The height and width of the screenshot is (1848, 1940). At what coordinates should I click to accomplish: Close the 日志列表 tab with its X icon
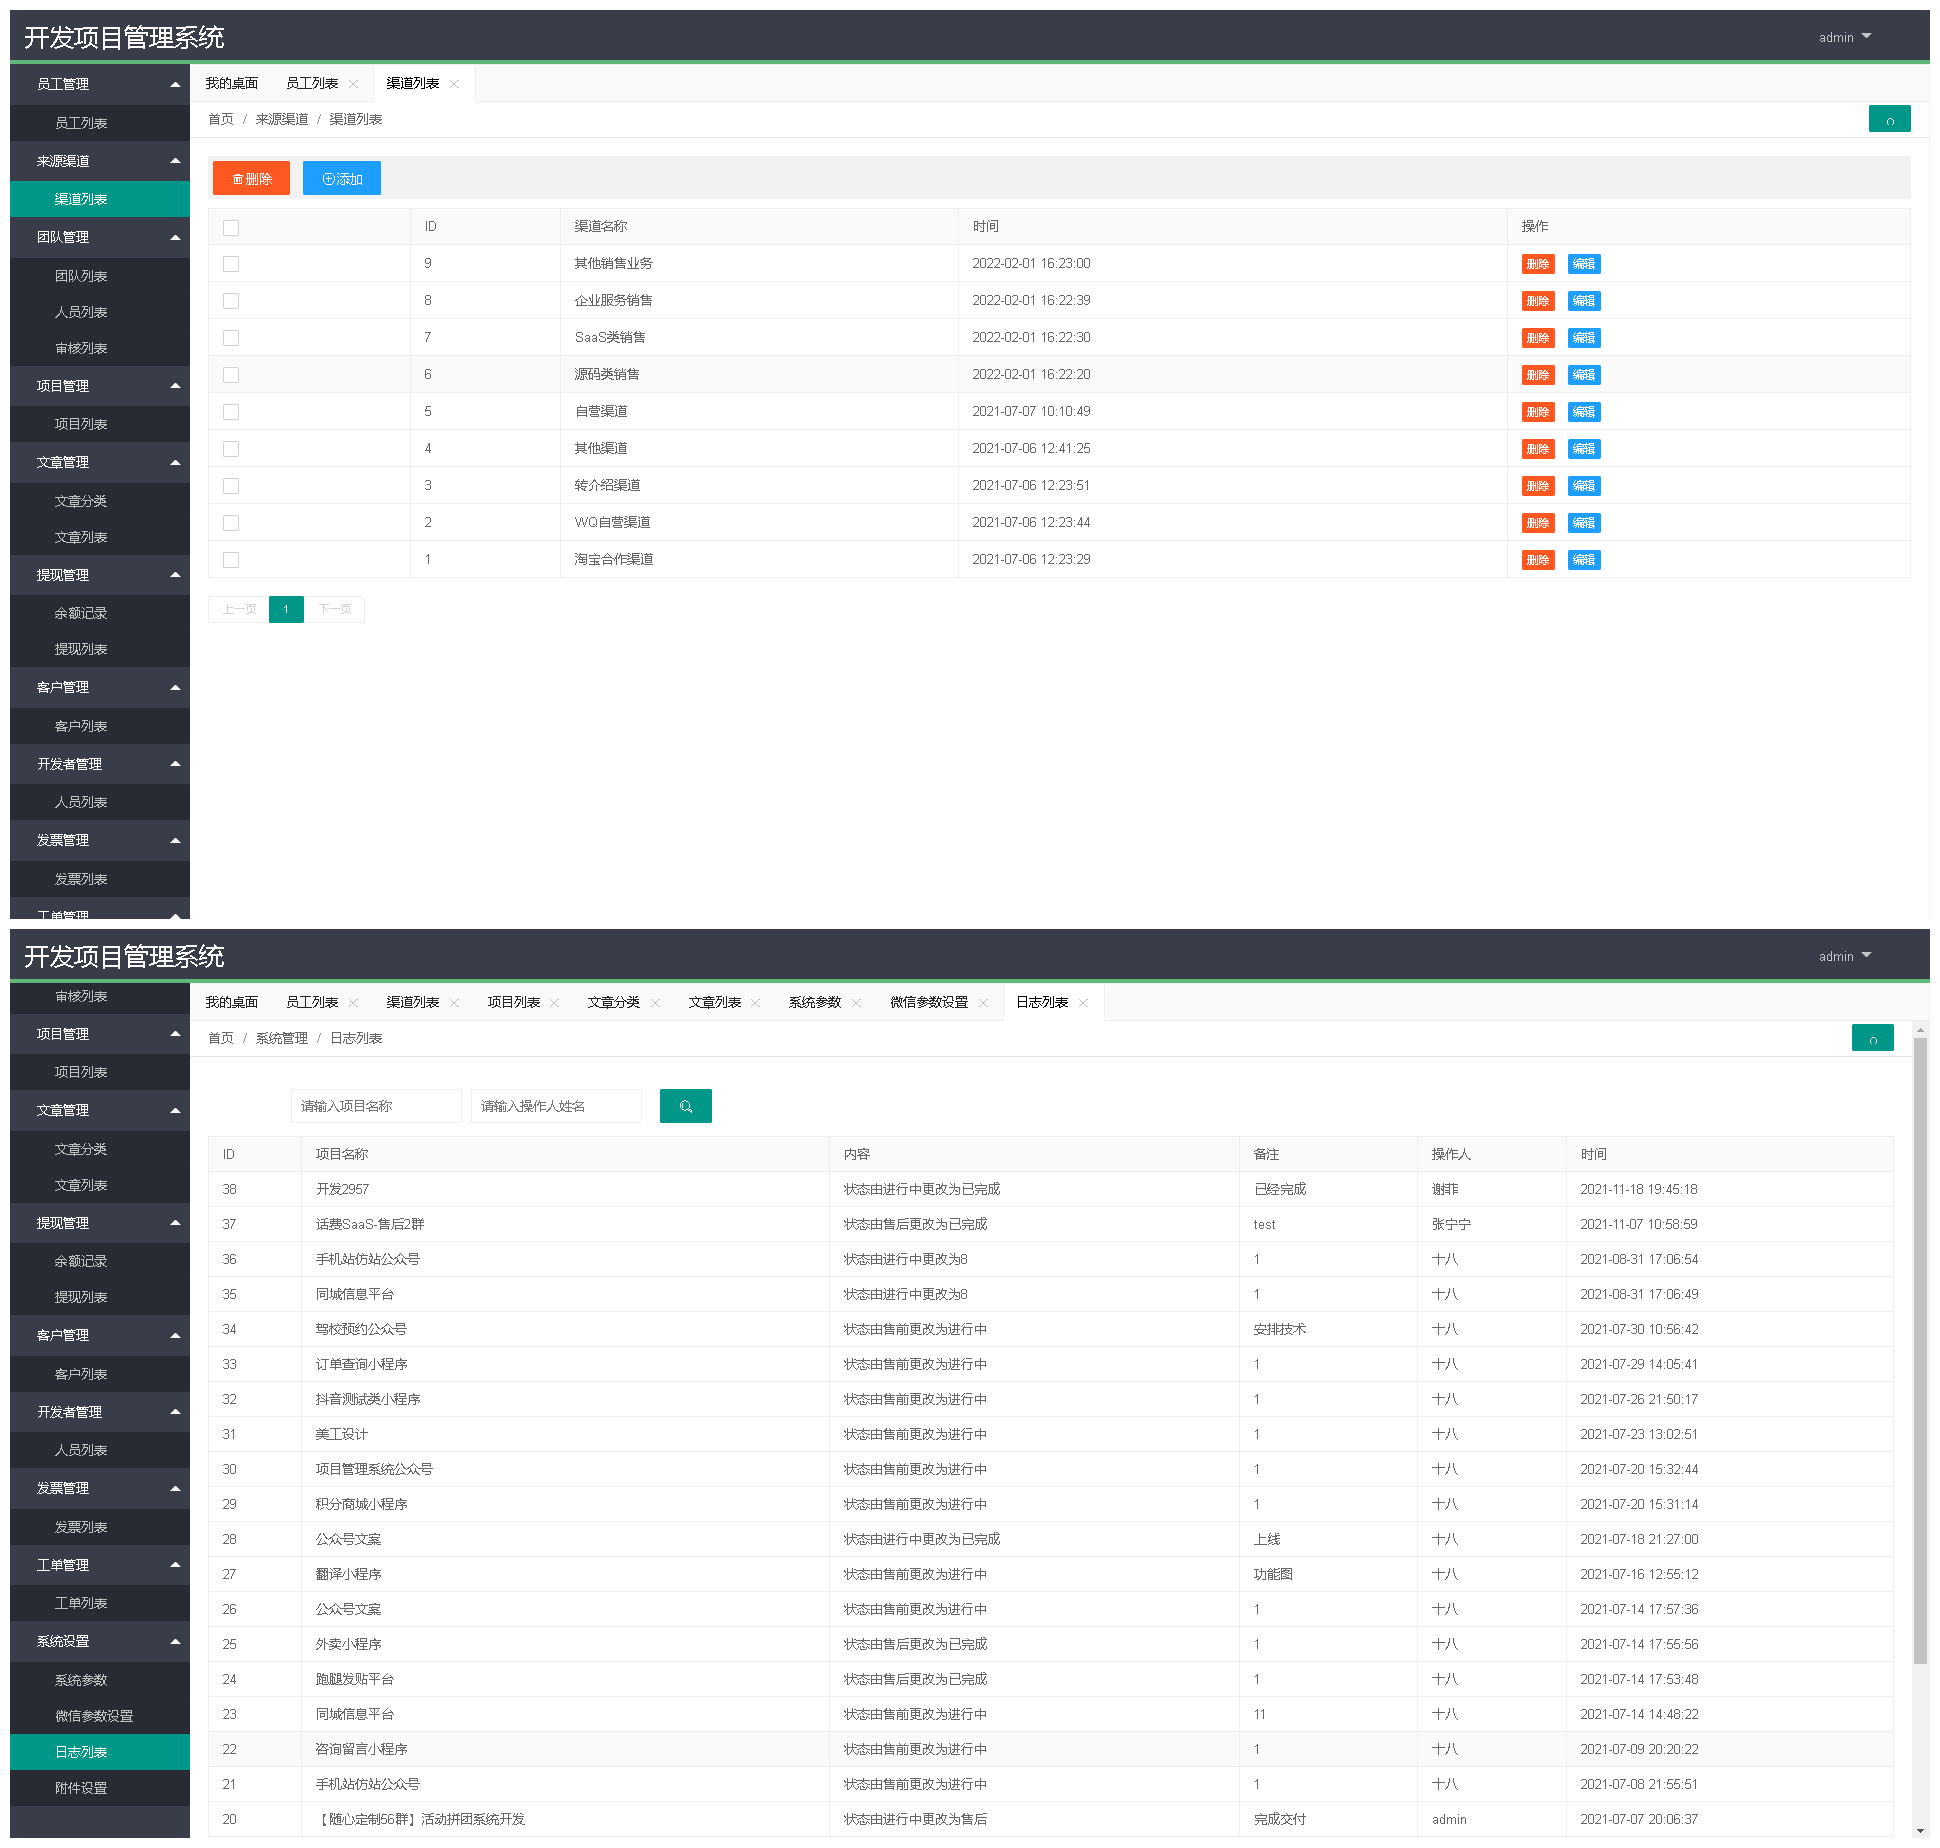[x=1083, y=1003]
